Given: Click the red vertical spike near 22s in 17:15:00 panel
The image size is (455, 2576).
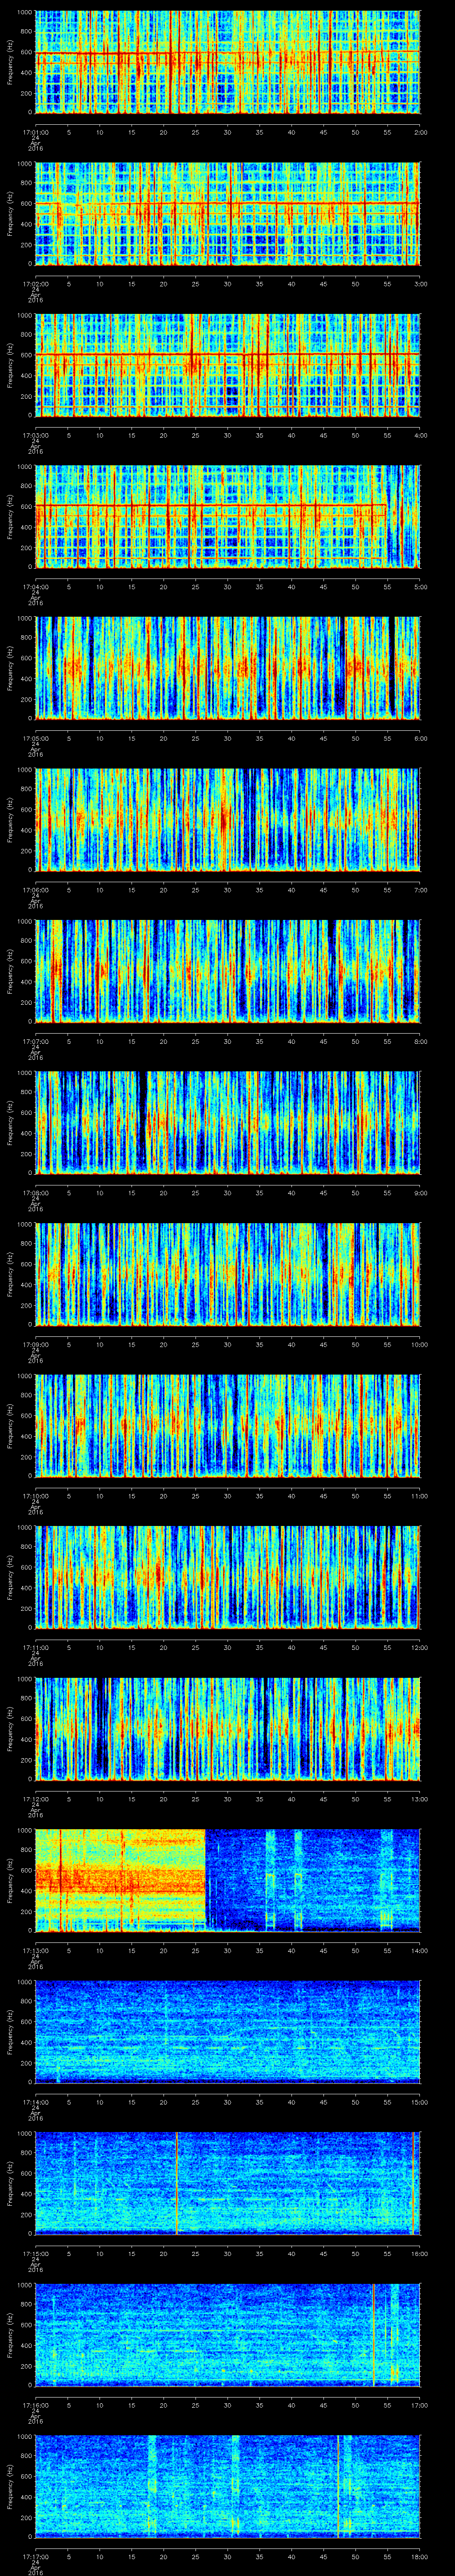Looking at the screenshot, I should click(177, 2183).
